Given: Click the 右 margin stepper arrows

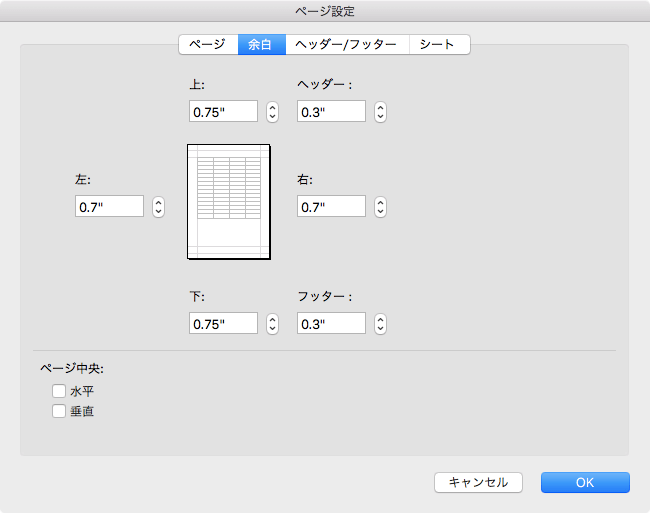Looking at the screenshot, I should [x=380, y=207].
